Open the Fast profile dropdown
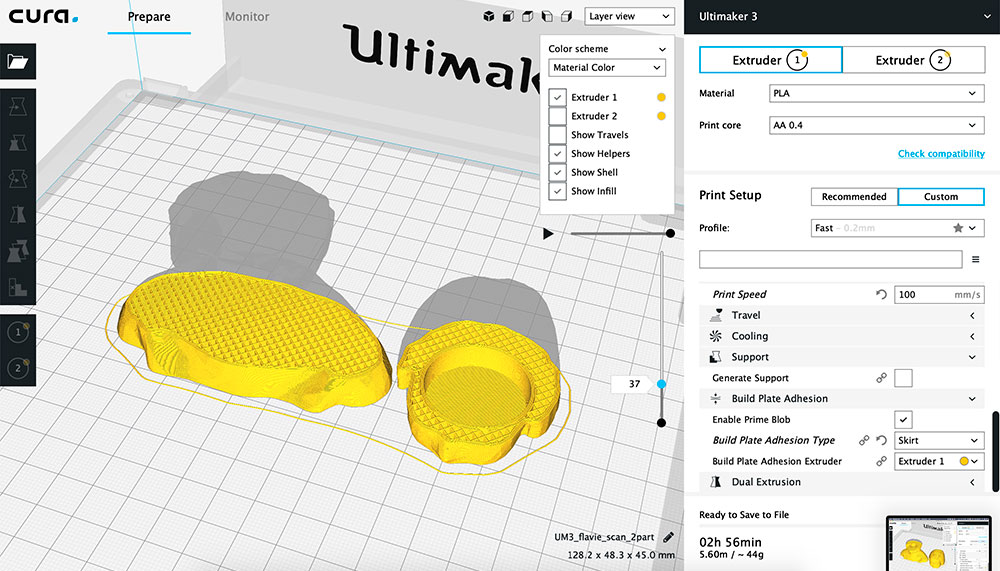This screenshot has height=571, width=1000. coord(897,228)
